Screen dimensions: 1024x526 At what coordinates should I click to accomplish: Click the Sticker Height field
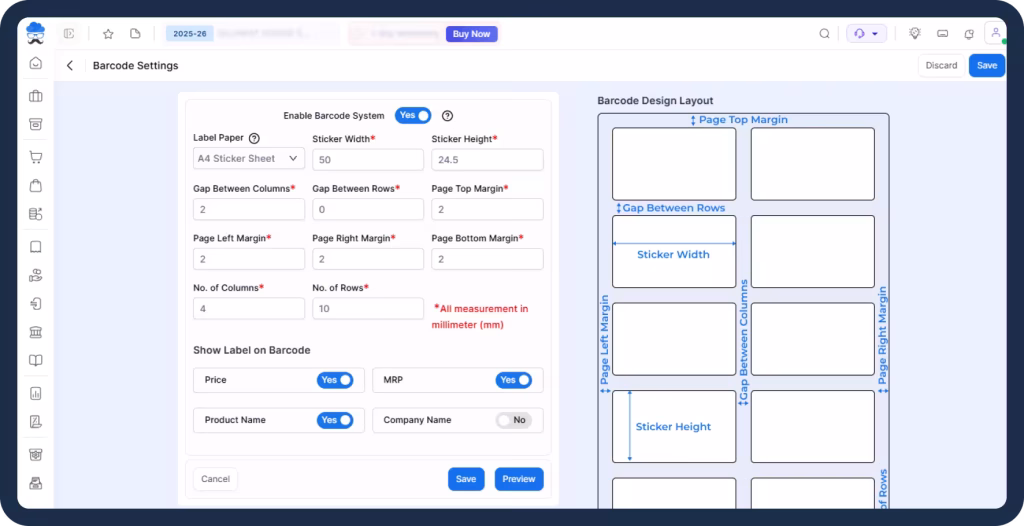(487, 159)
